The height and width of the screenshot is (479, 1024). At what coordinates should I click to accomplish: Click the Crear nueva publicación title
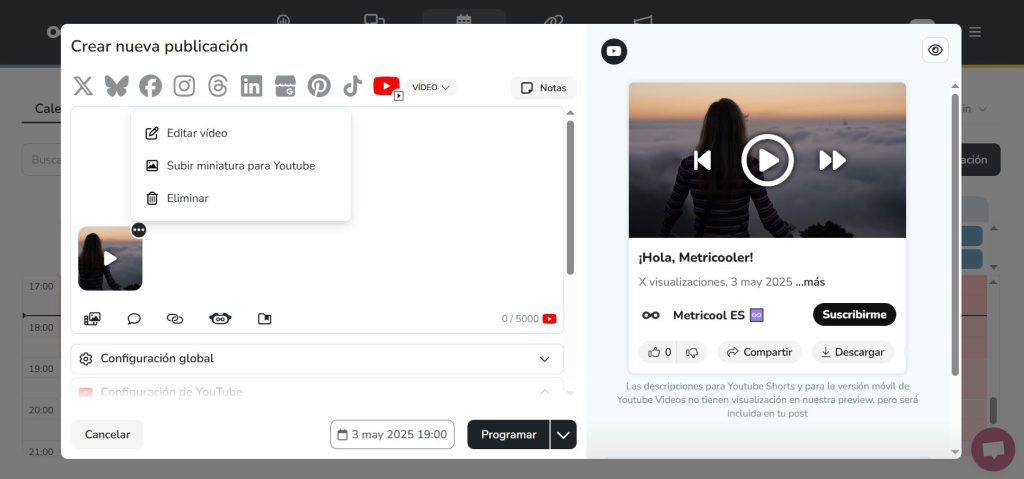[159, 46]
